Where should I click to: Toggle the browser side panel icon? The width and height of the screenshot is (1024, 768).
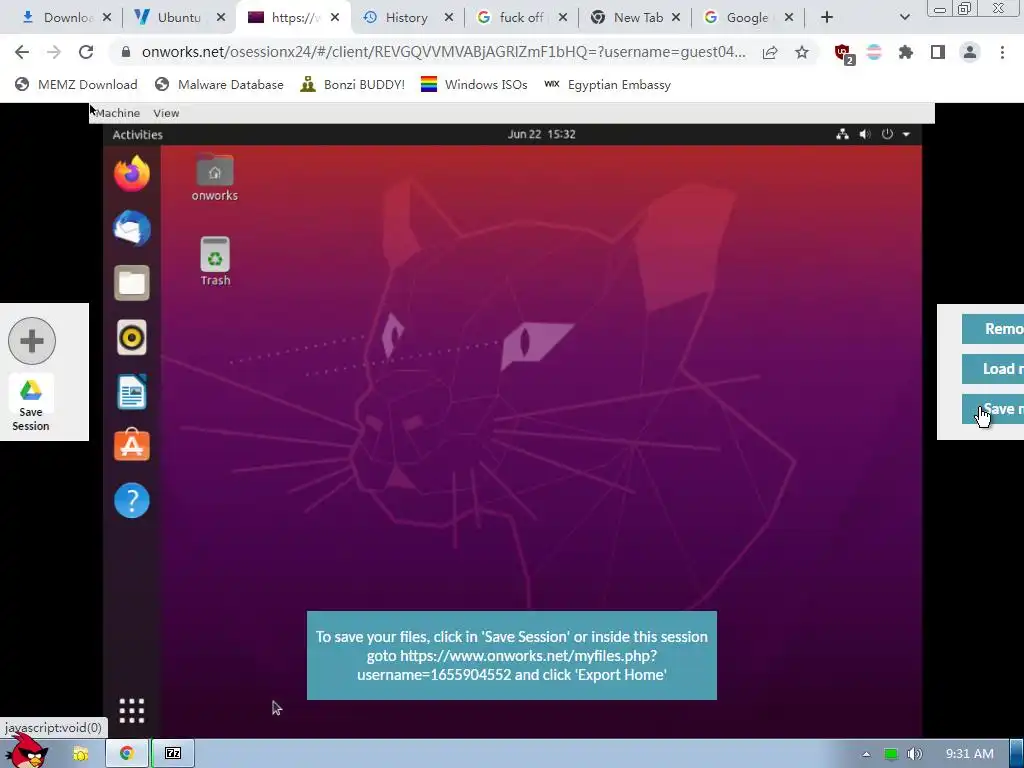click(x=938, y=52)
